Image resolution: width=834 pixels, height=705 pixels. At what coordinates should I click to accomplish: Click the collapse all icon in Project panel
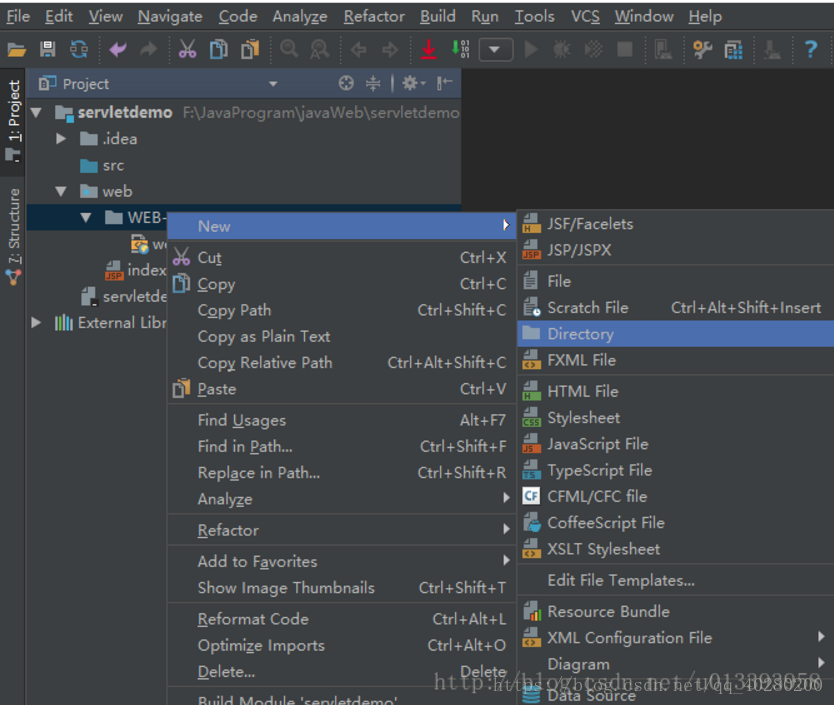point(373,83)
